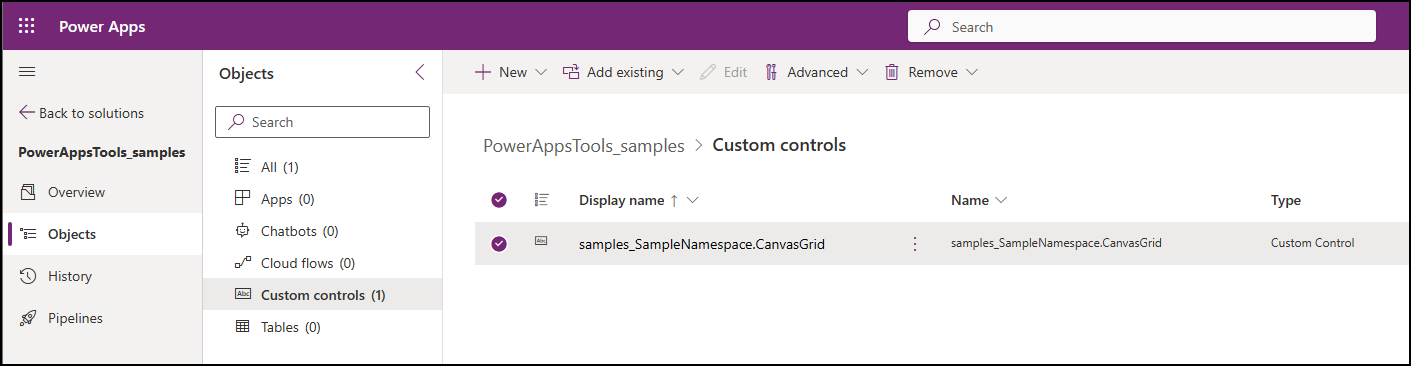Click the Custom controls Abc icon in tree

pos(242,294)
